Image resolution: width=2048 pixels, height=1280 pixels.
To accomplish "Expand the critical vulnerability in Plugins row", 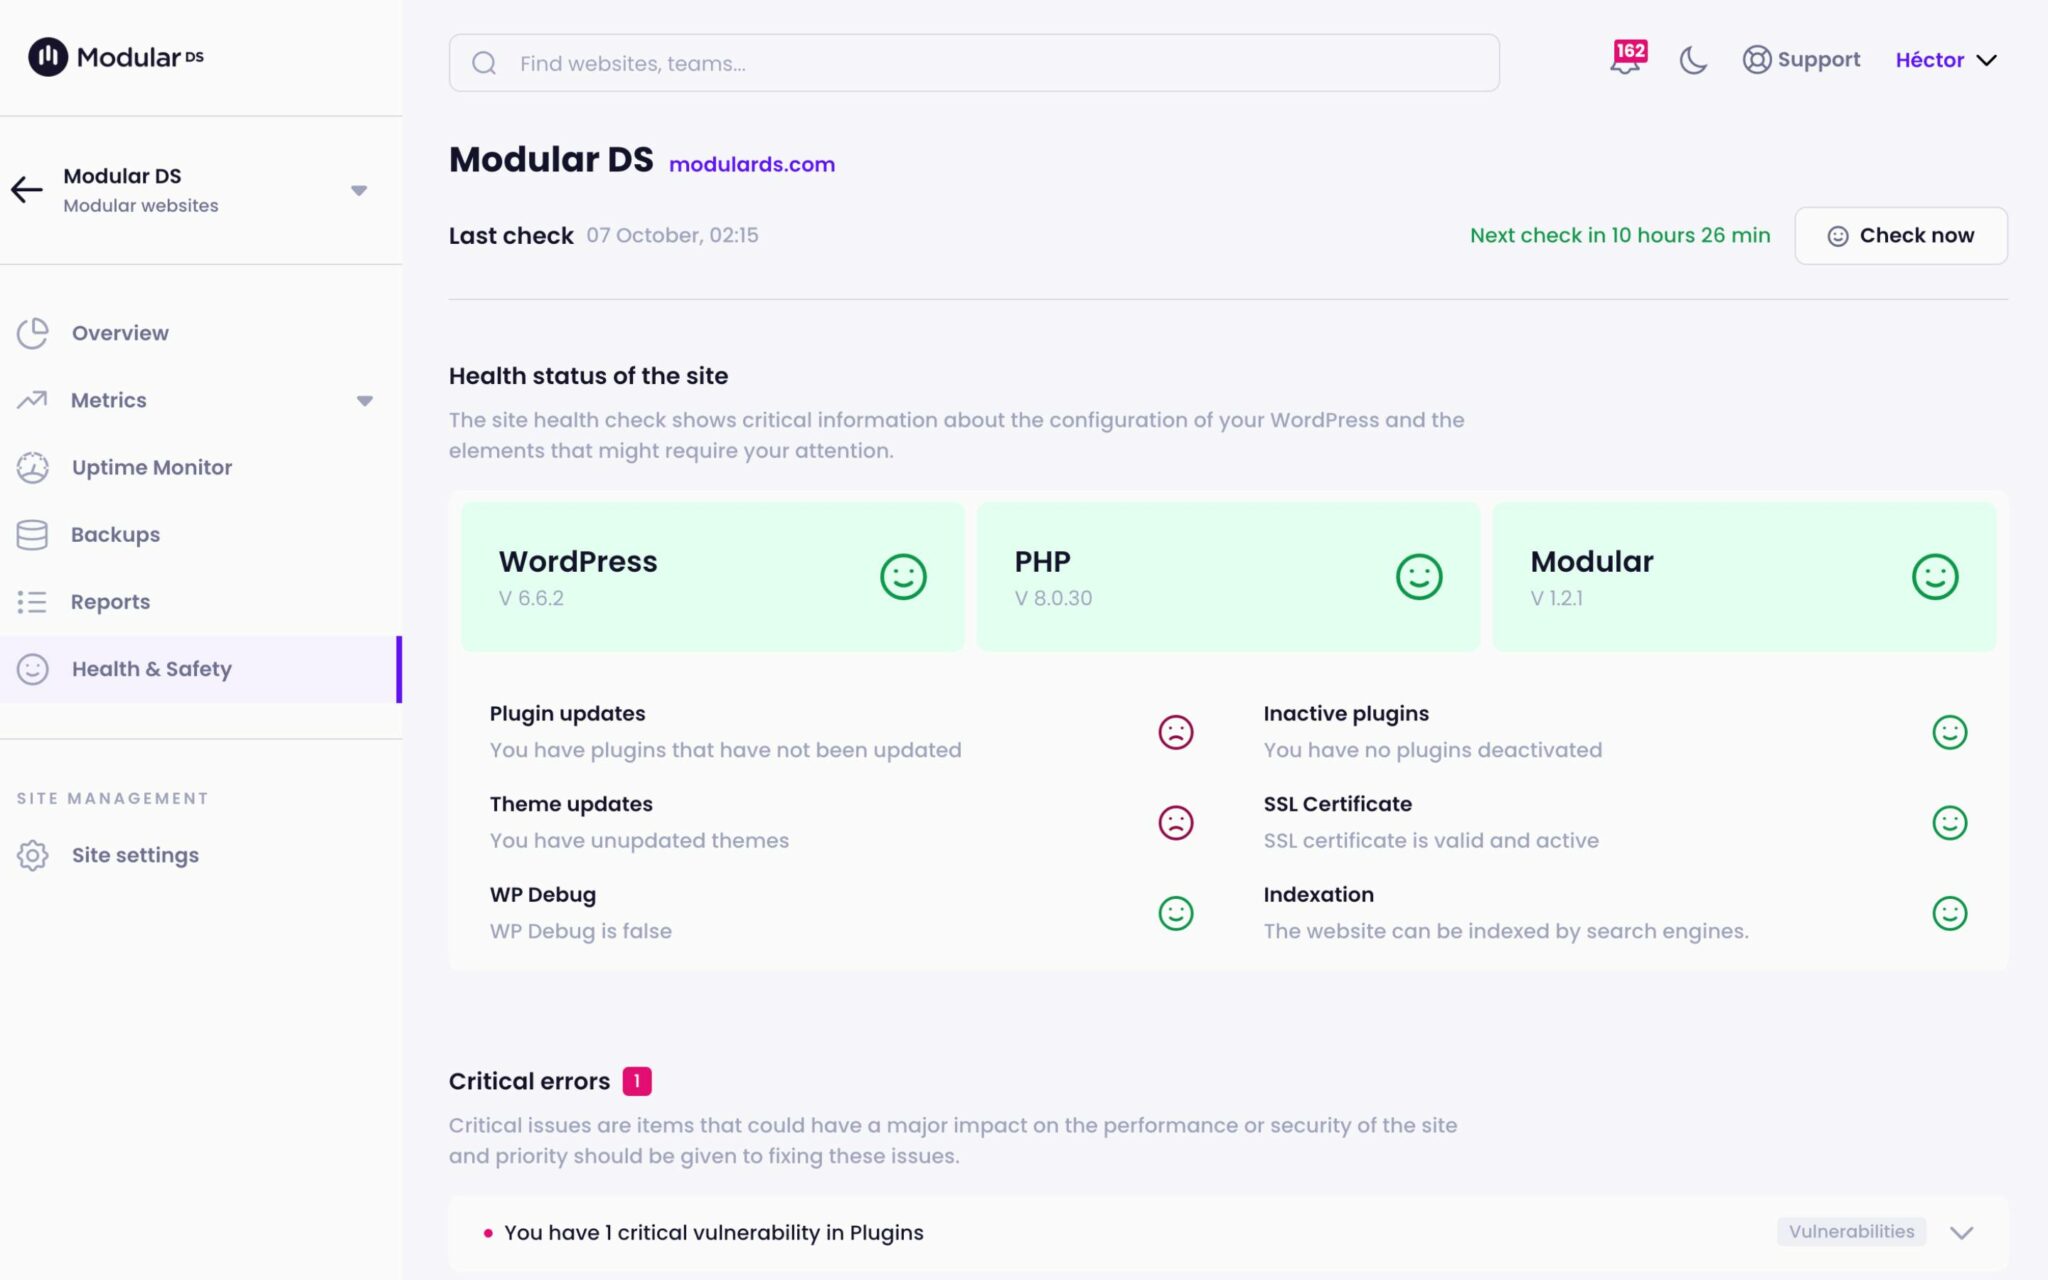I will point(1961,1232).
